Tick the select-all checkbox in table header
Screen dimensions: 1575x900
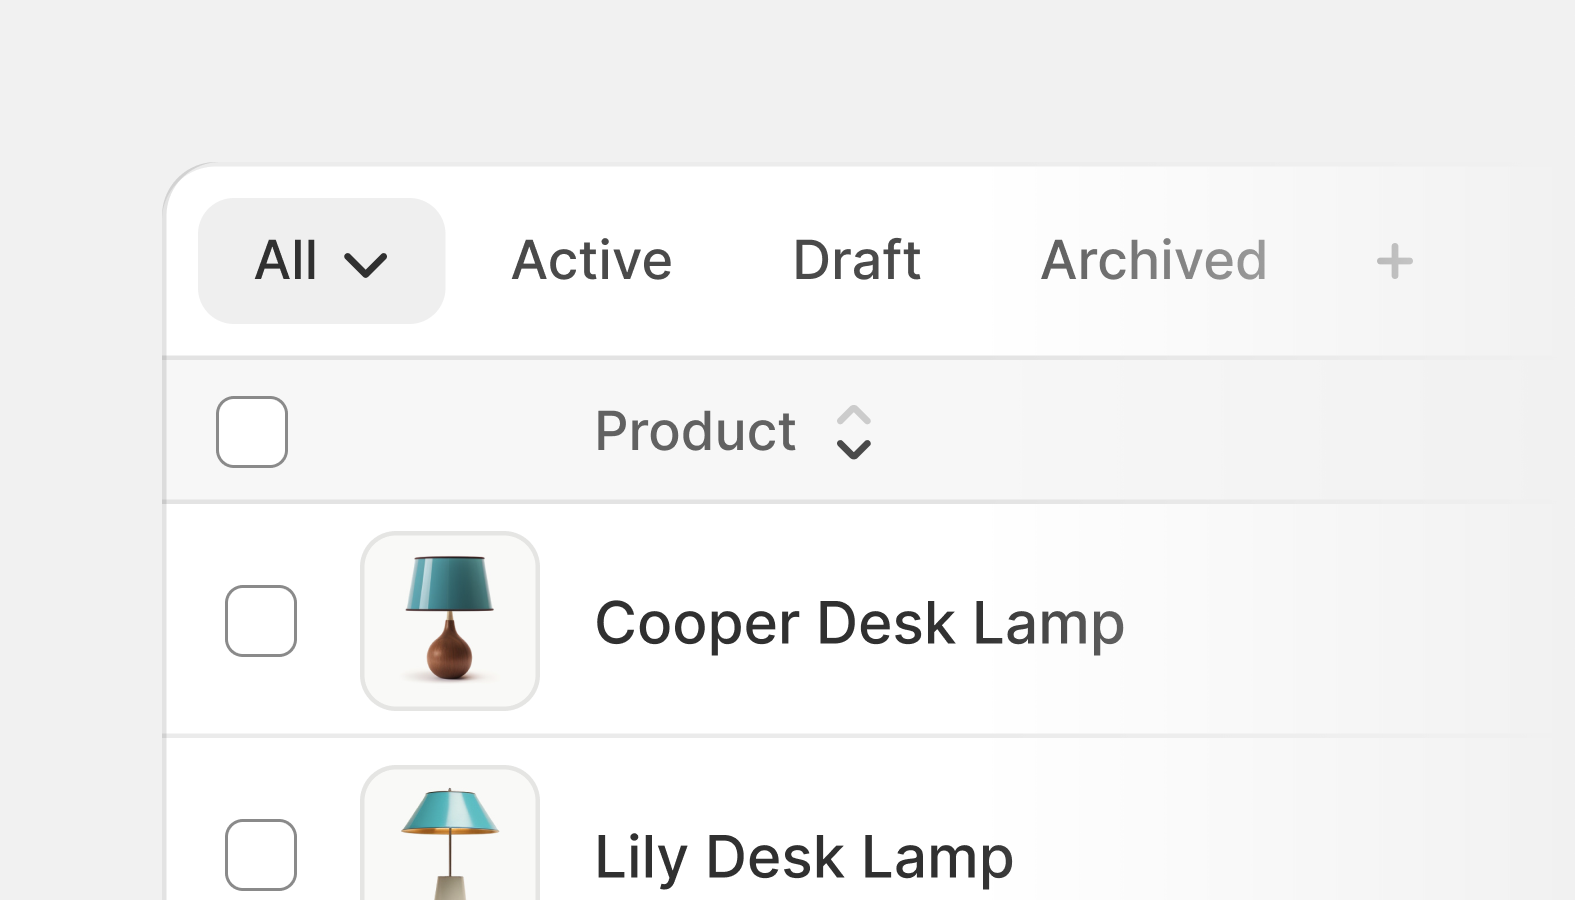[252, 432]
